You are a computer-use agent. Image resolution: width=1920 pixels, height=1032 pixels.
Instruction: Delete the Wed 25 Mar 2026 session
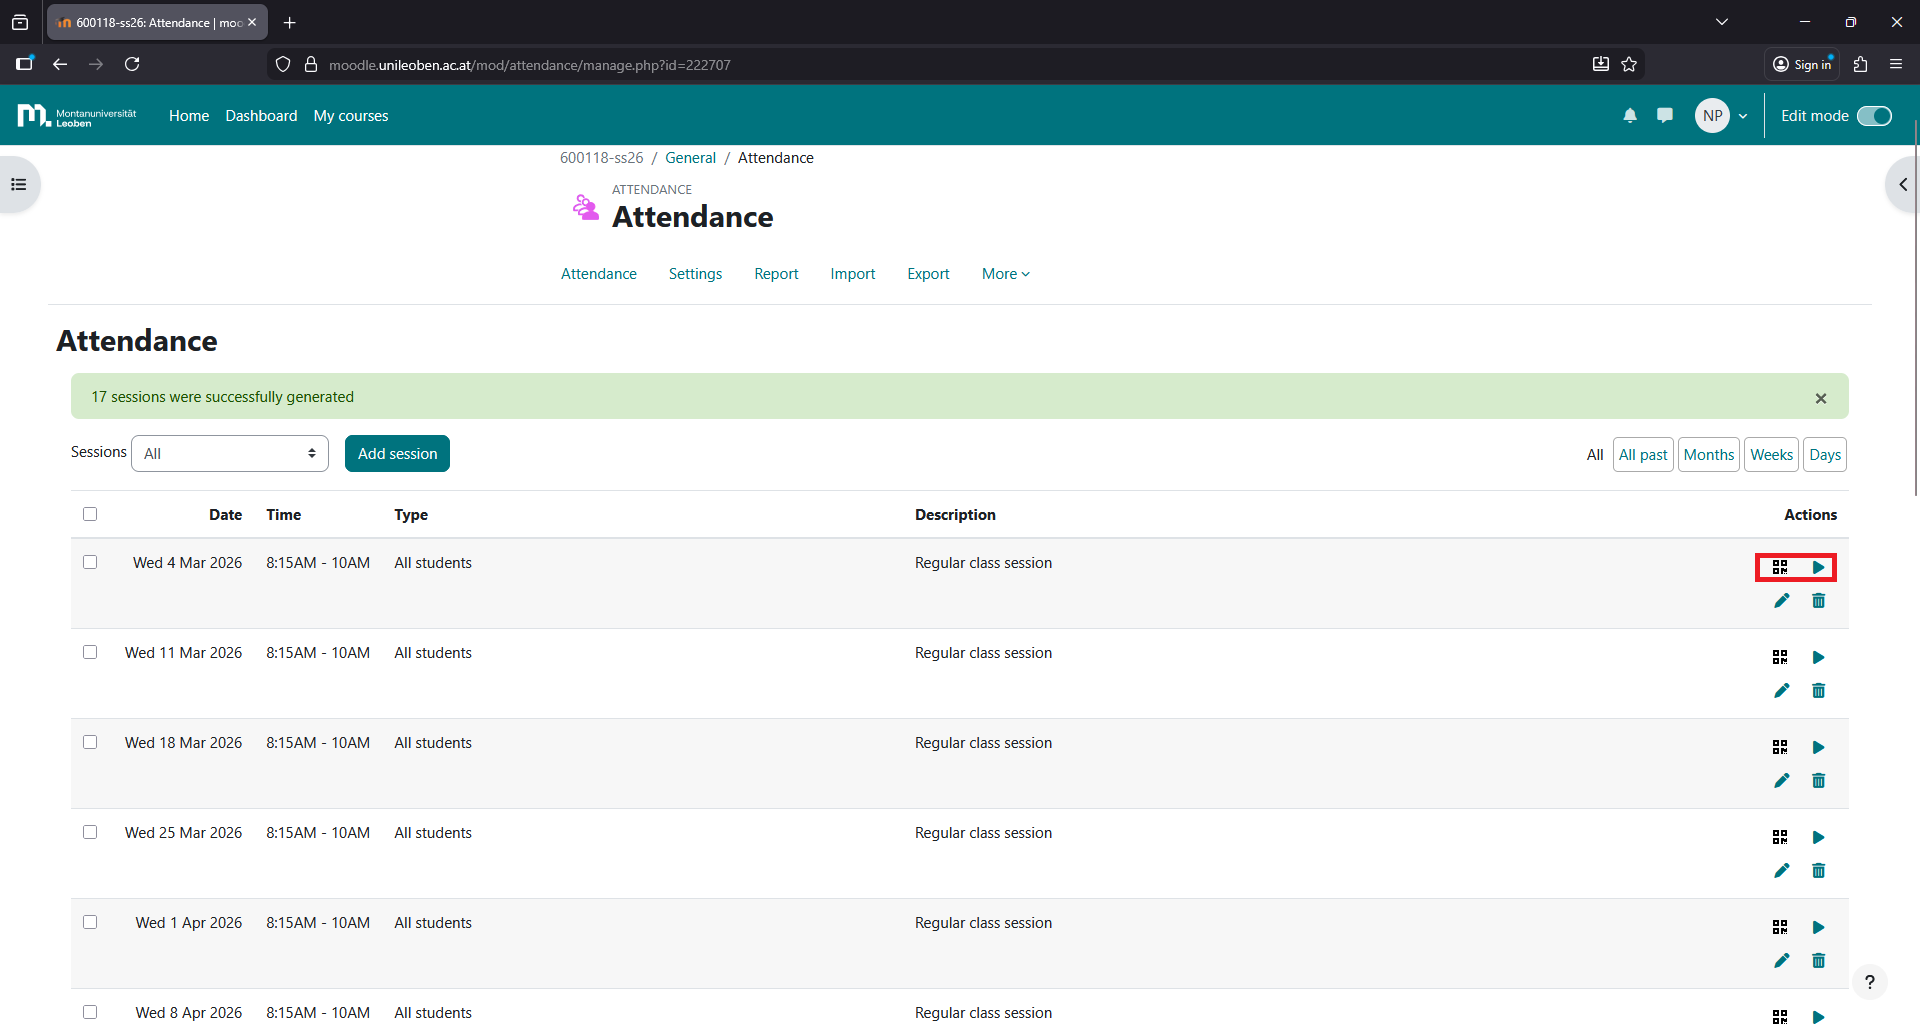(1818, 871)
